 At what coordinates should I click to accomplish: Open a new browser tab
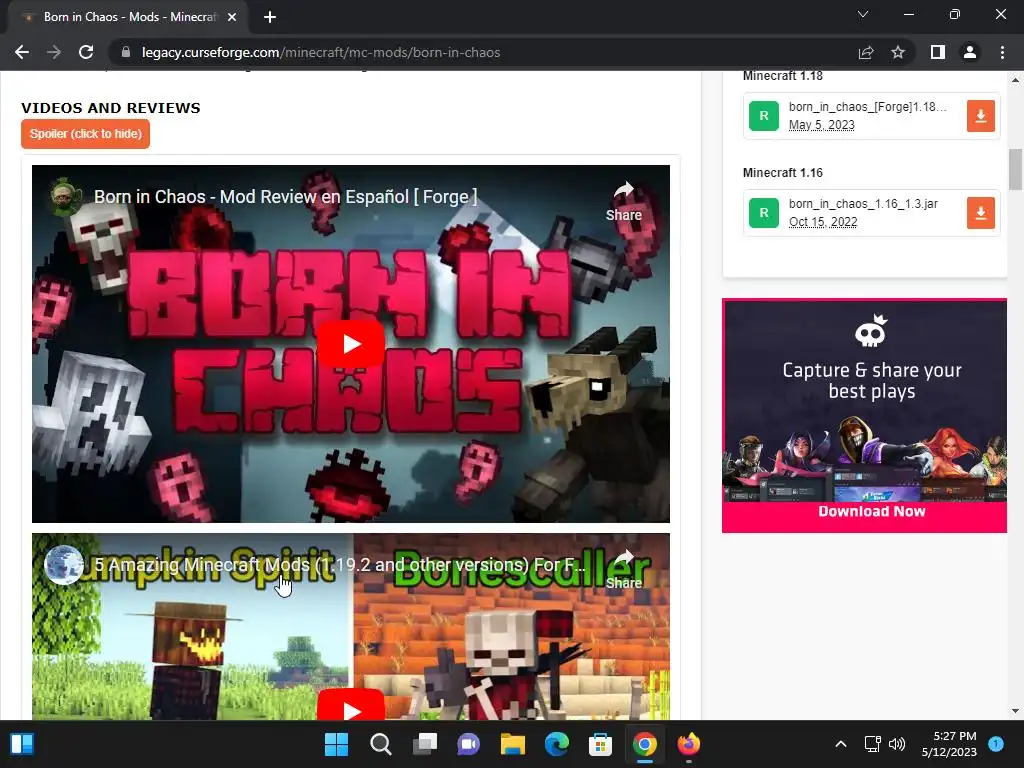[270, 17]
